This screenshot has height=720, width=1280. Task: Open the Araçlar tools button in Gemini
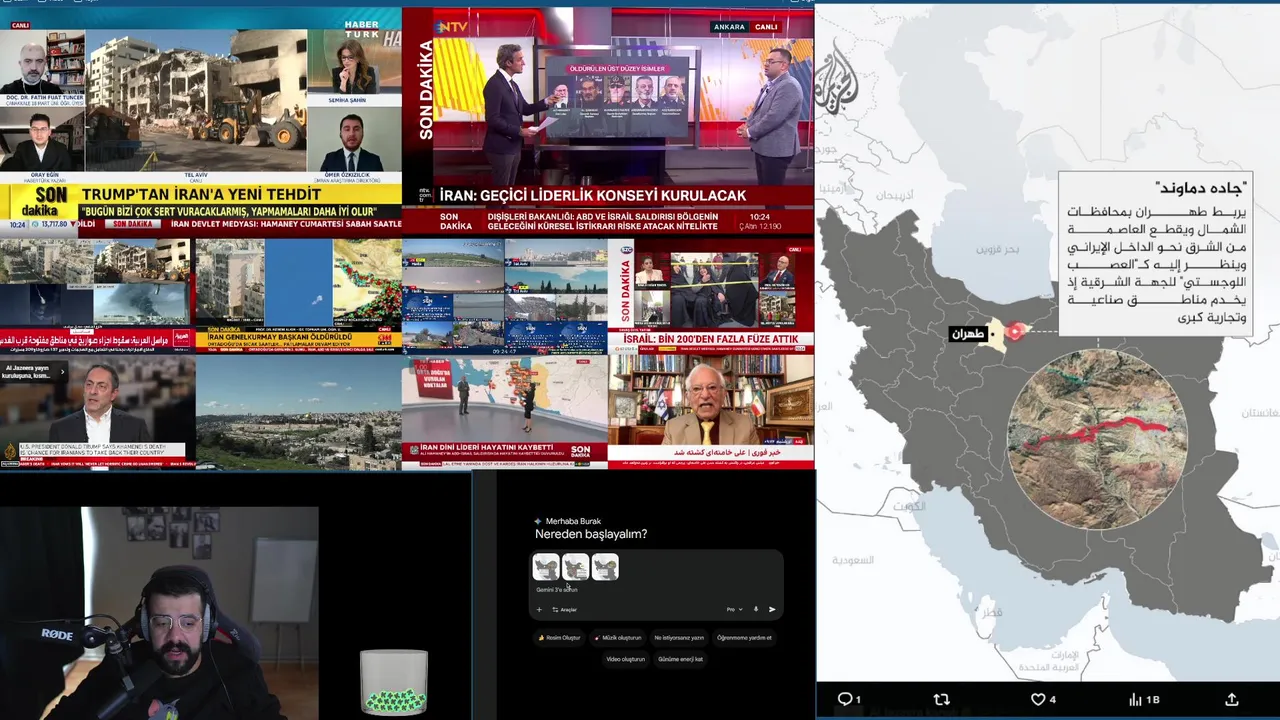(x=564, y=609)
